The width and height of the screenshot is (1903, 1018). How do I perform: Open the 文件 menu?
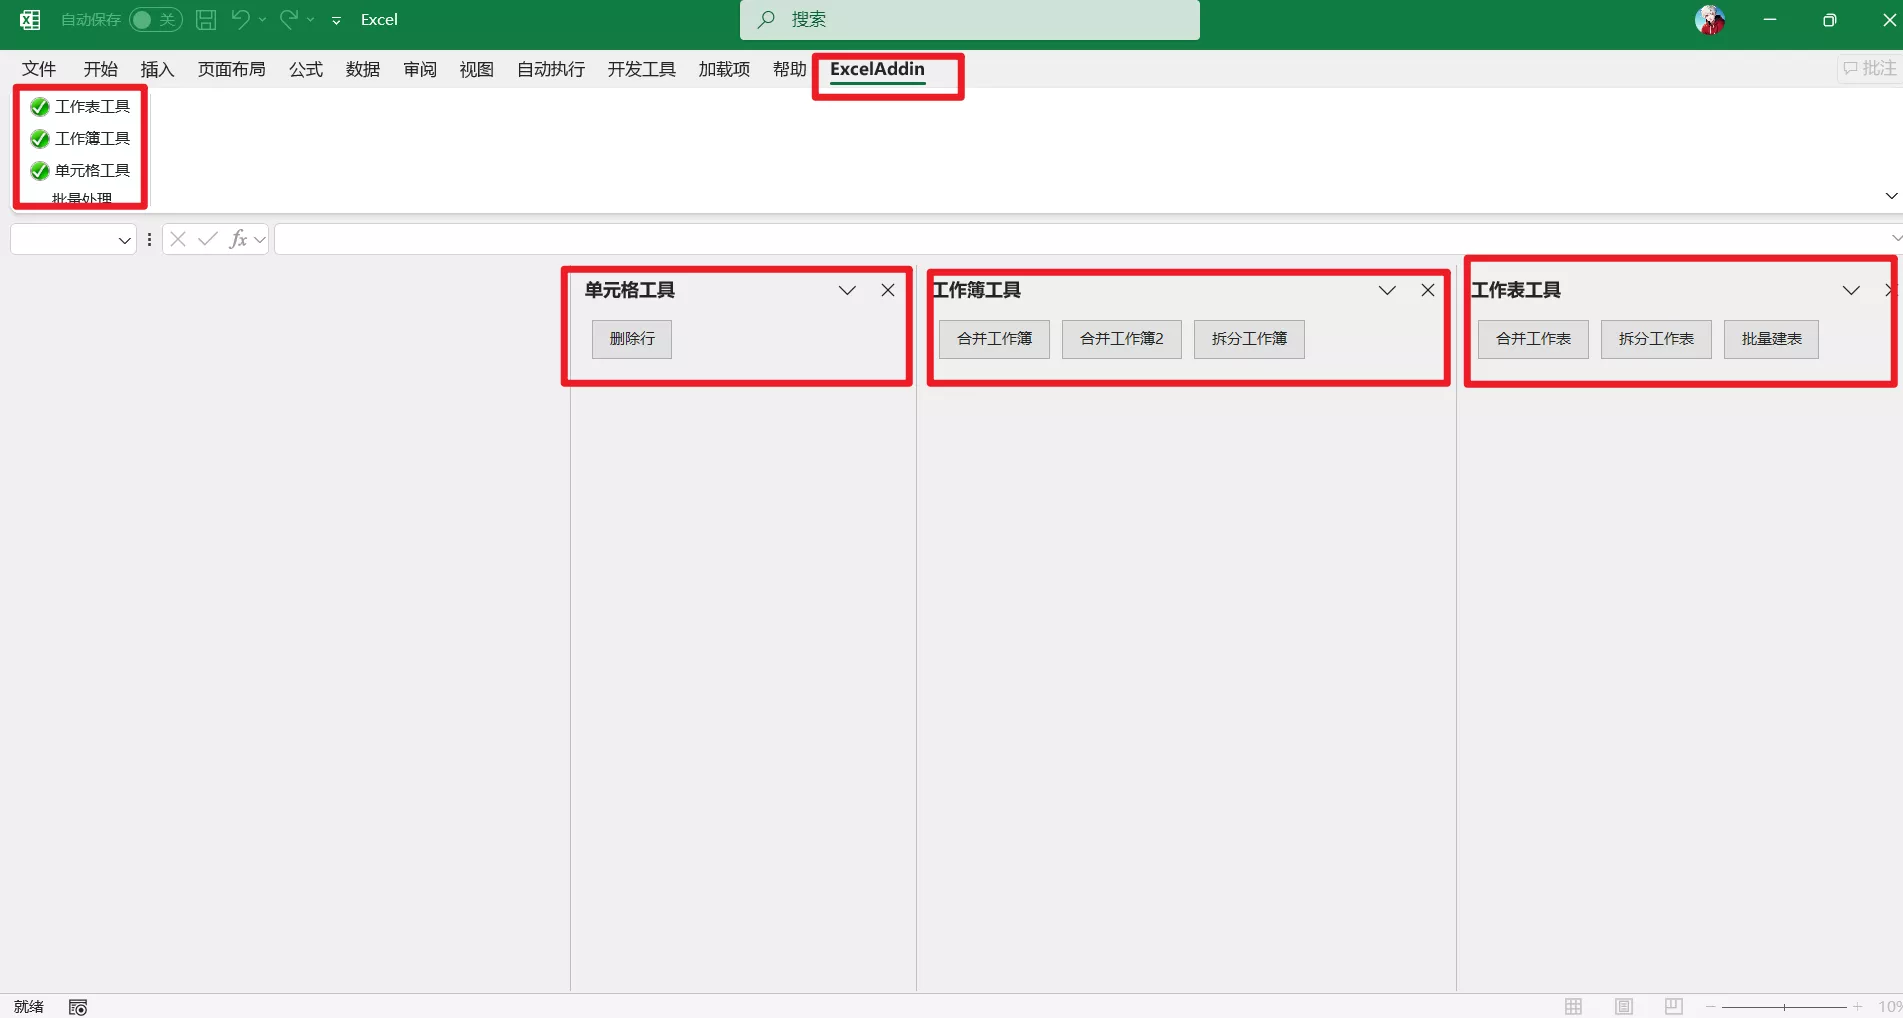pyautogui.click(x=39, y=69)
